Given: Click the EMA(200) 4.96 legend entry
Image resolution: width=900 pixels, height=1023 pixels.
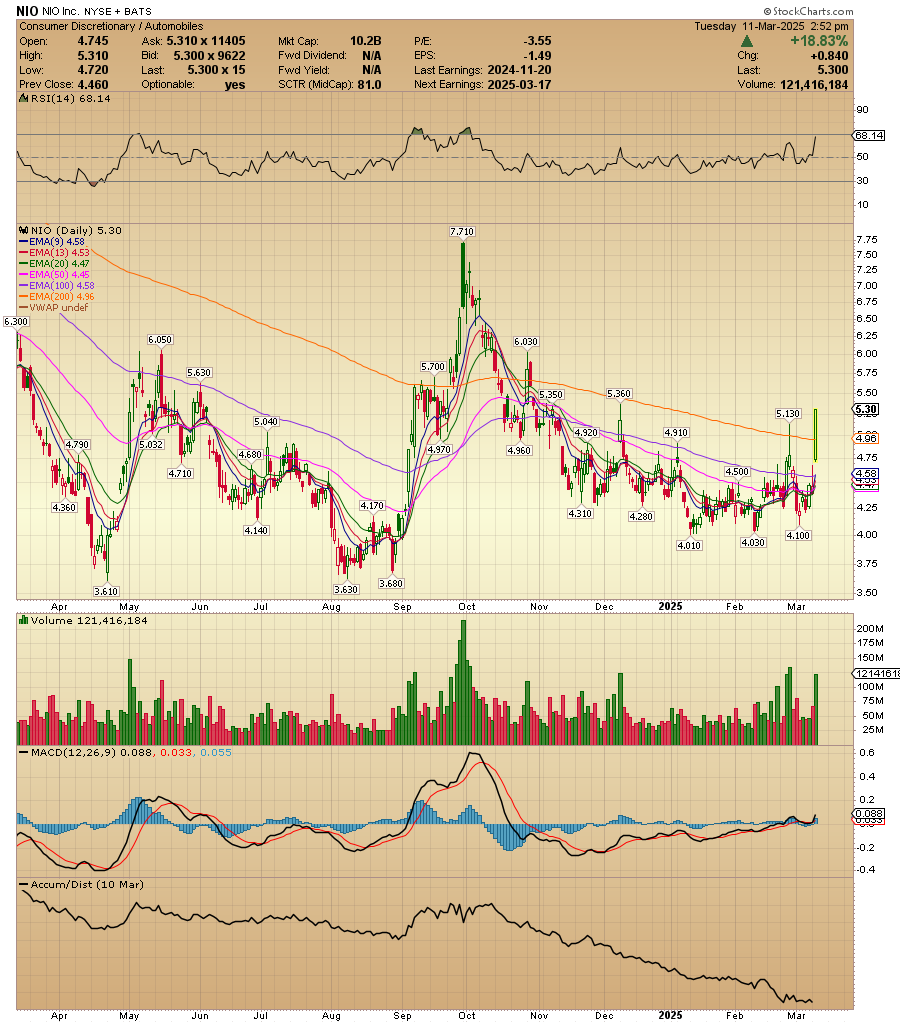Looking at the screenshot, I should tap(57, 297).
